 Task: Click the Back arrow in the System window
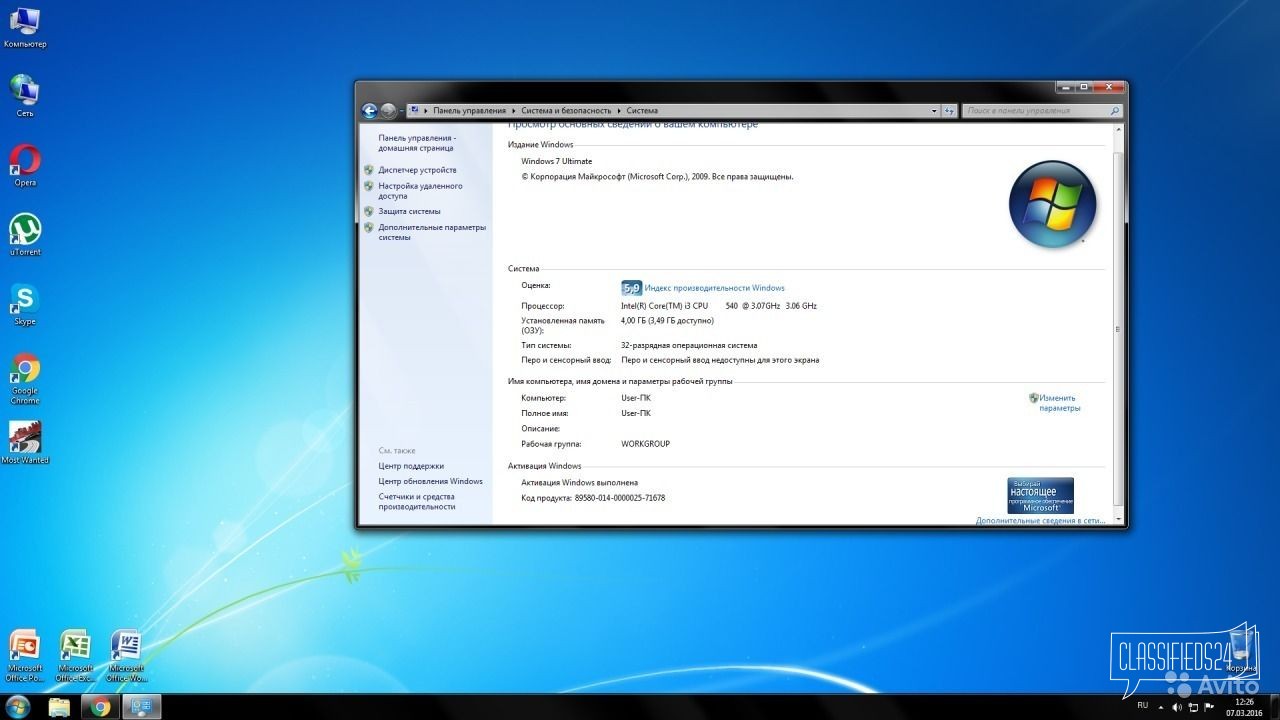pyautogui.click(x=369, y=111)
